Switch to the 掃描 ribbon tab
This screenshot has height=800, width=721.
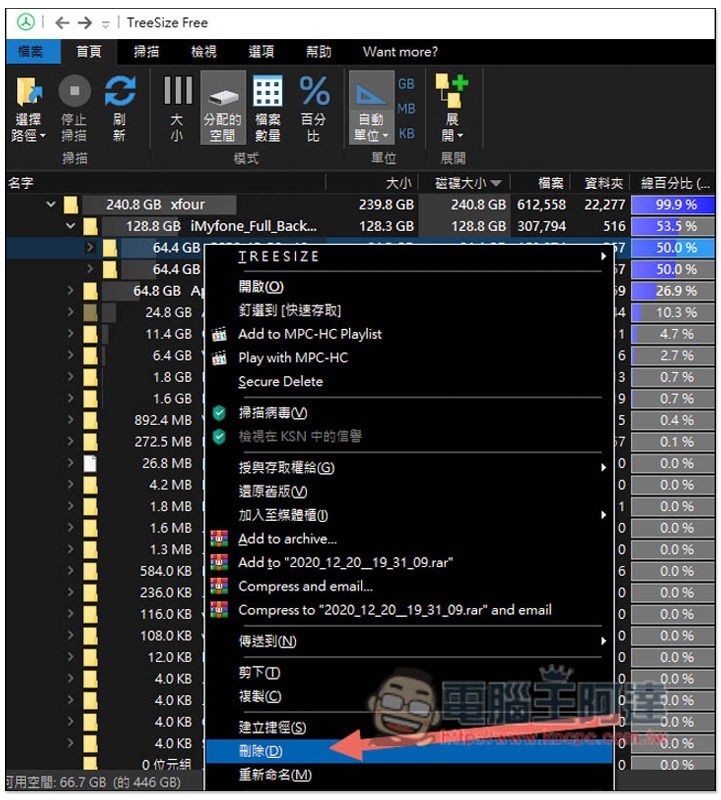pos(146,52)
